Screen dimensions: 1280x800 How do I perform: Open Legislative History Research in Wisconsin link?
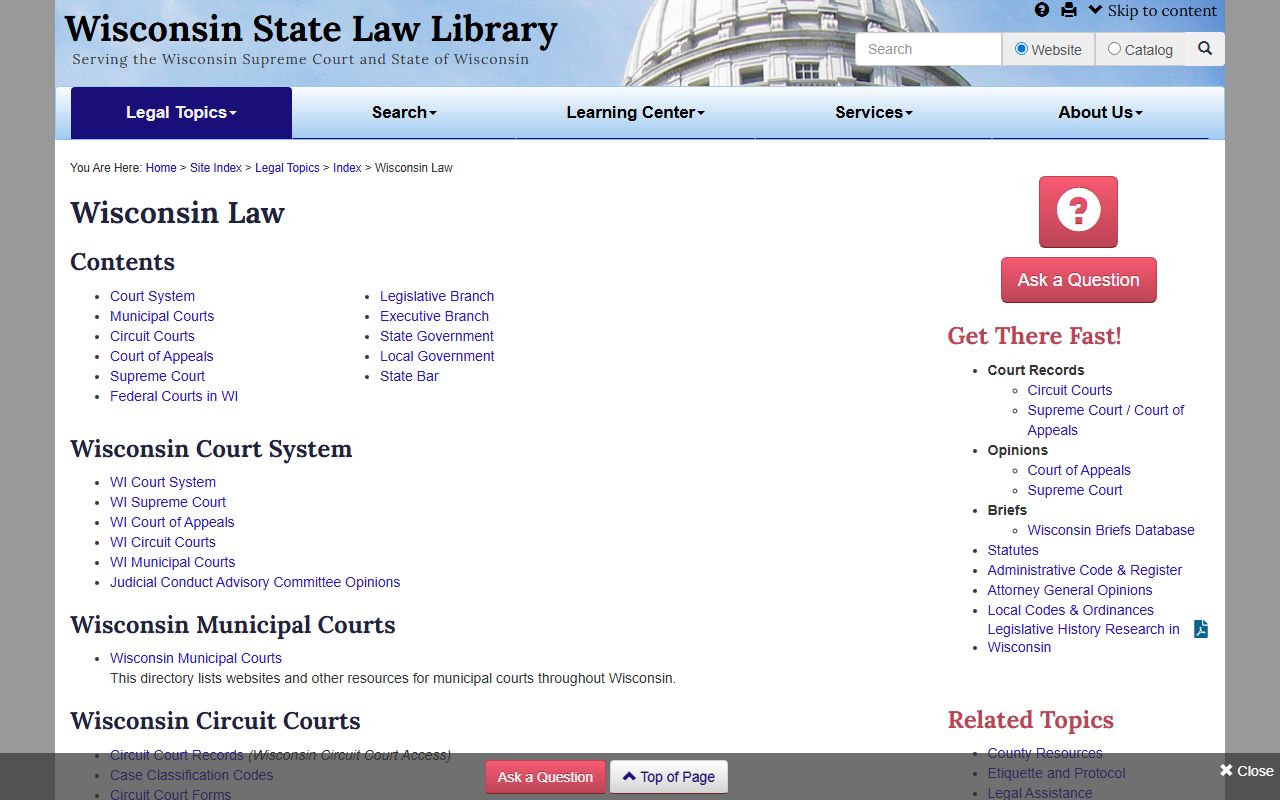(x=1083, y=638)
